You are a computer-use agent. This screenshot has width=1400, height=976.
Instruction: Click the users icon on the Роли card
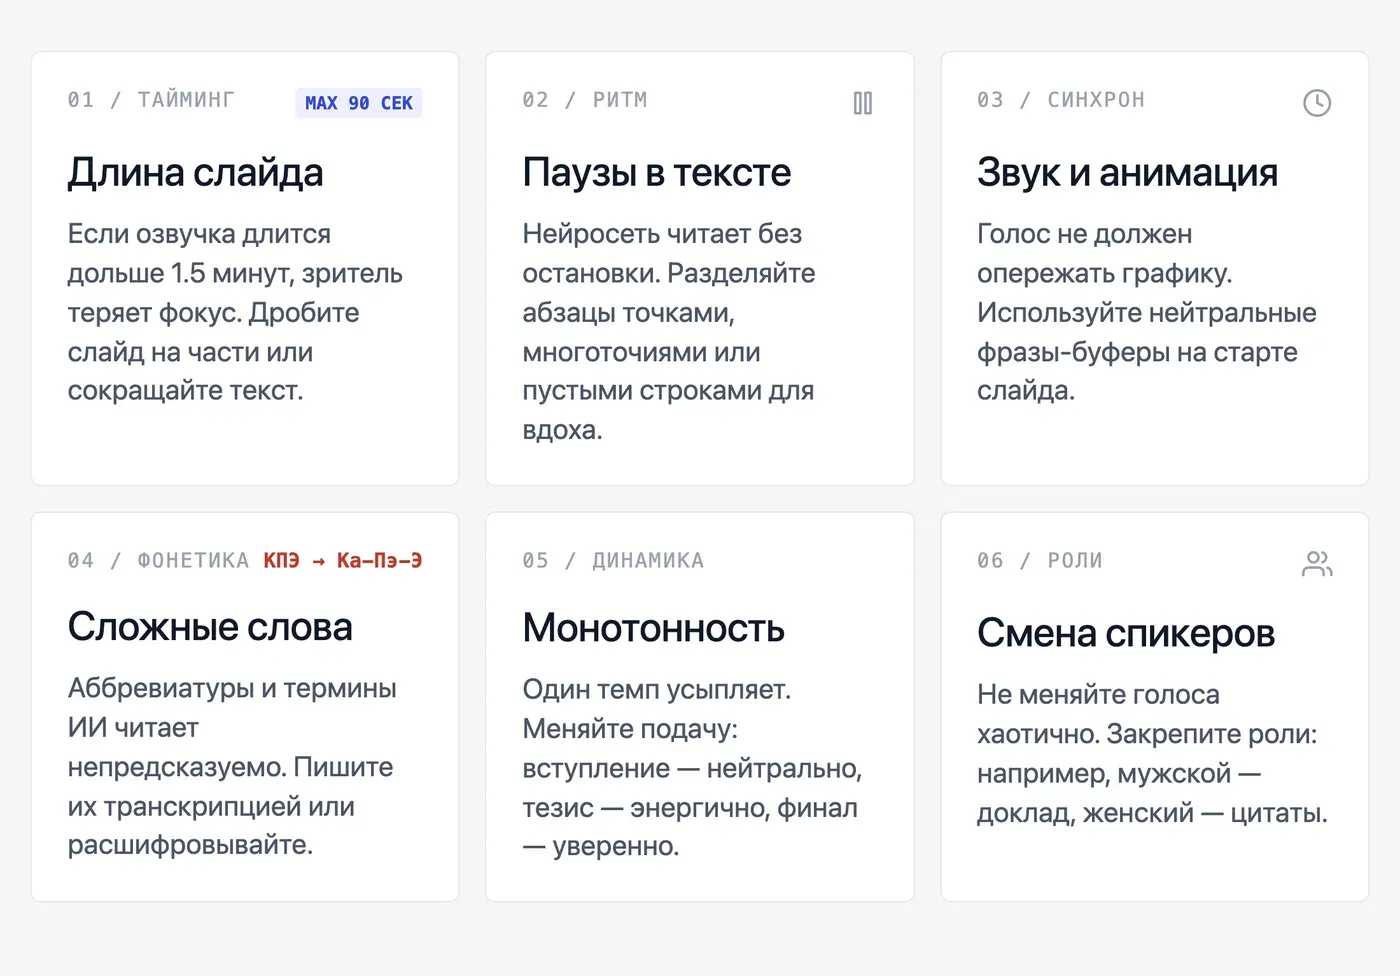(x=1317, y=564)
